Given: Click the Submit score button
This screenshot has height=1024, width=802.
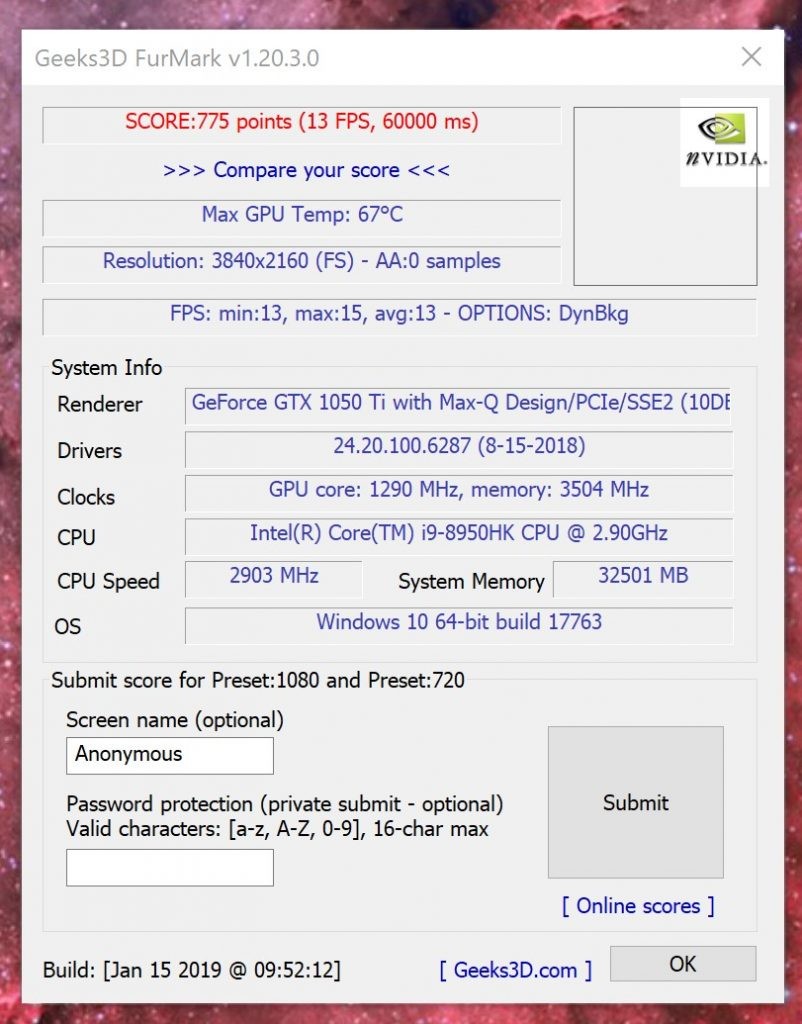Looking at the screenshot, I should pyautogui.click(x=635, y=802).
